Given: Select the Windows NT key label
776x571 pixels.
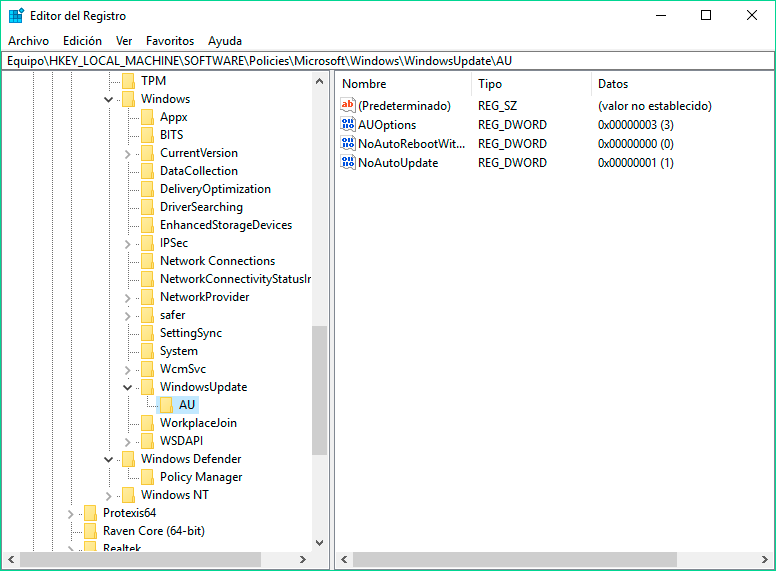Looking at the screenshot, I should point(175,495).
